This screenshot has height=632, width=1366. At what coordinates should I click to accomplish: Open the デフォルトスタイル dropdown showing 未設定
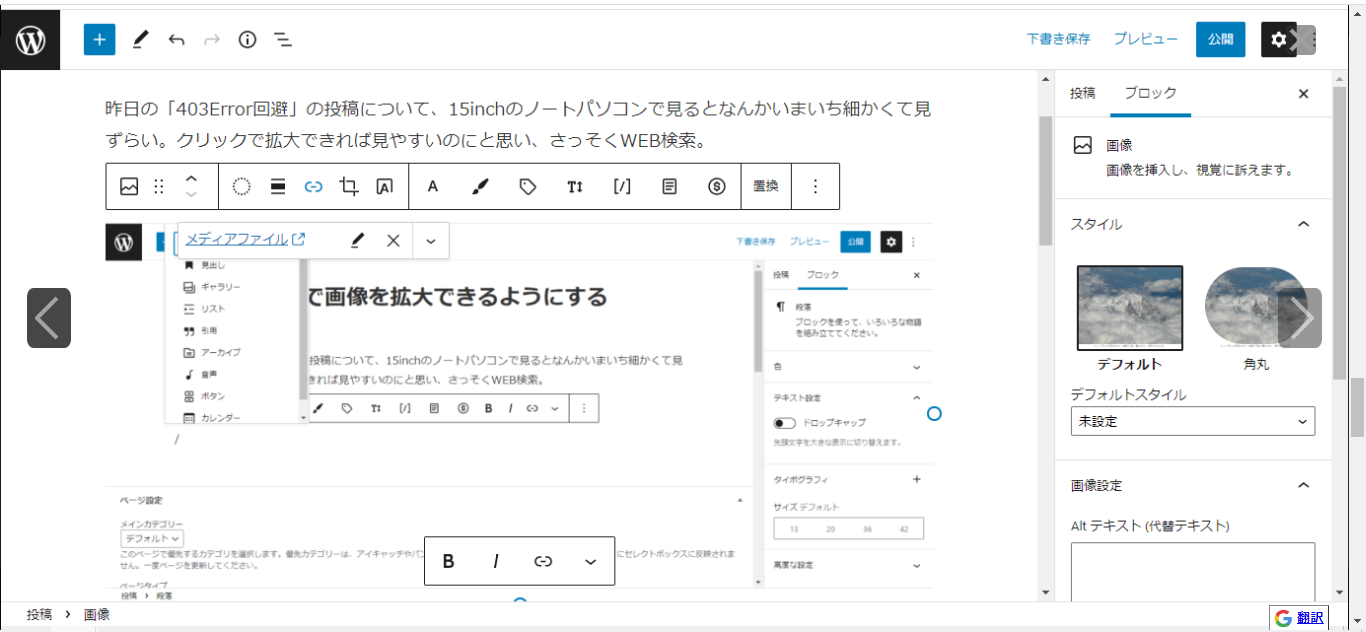click(1192, 422)
